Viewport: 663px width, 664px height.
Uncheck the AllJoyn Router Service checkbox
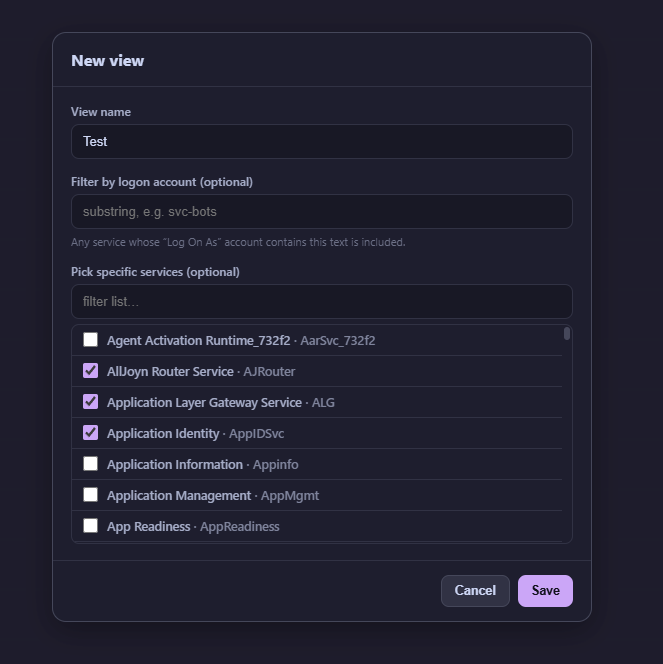click(x=90, y=371)
